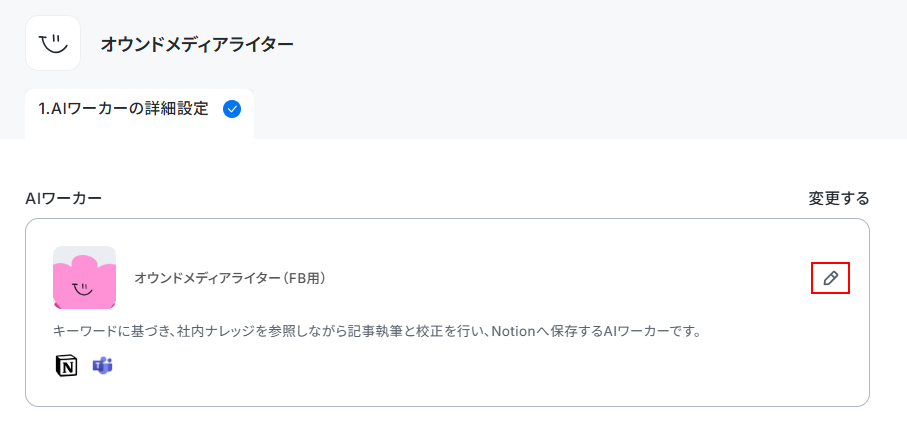907x436 pixels.
Task: Click the pink AI worker avatar
Action: click(x=84, y=278)
